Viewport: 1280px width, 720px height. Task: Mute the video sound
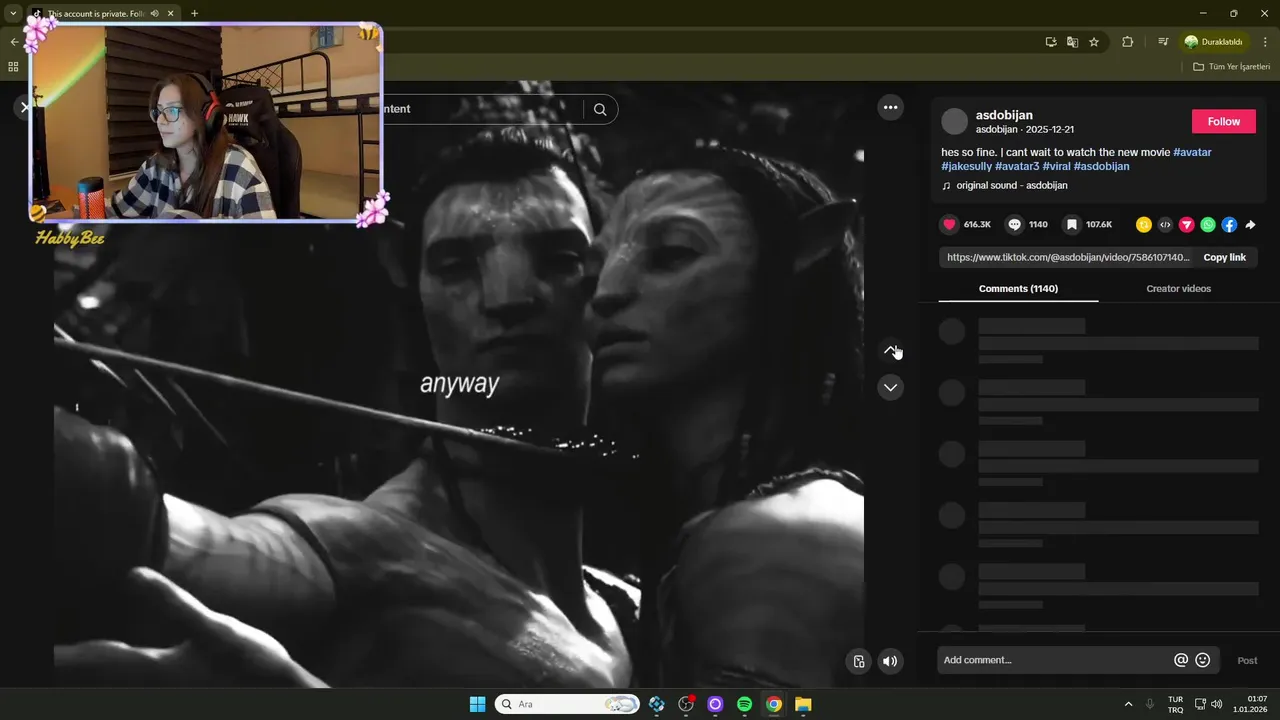point(890,661)
